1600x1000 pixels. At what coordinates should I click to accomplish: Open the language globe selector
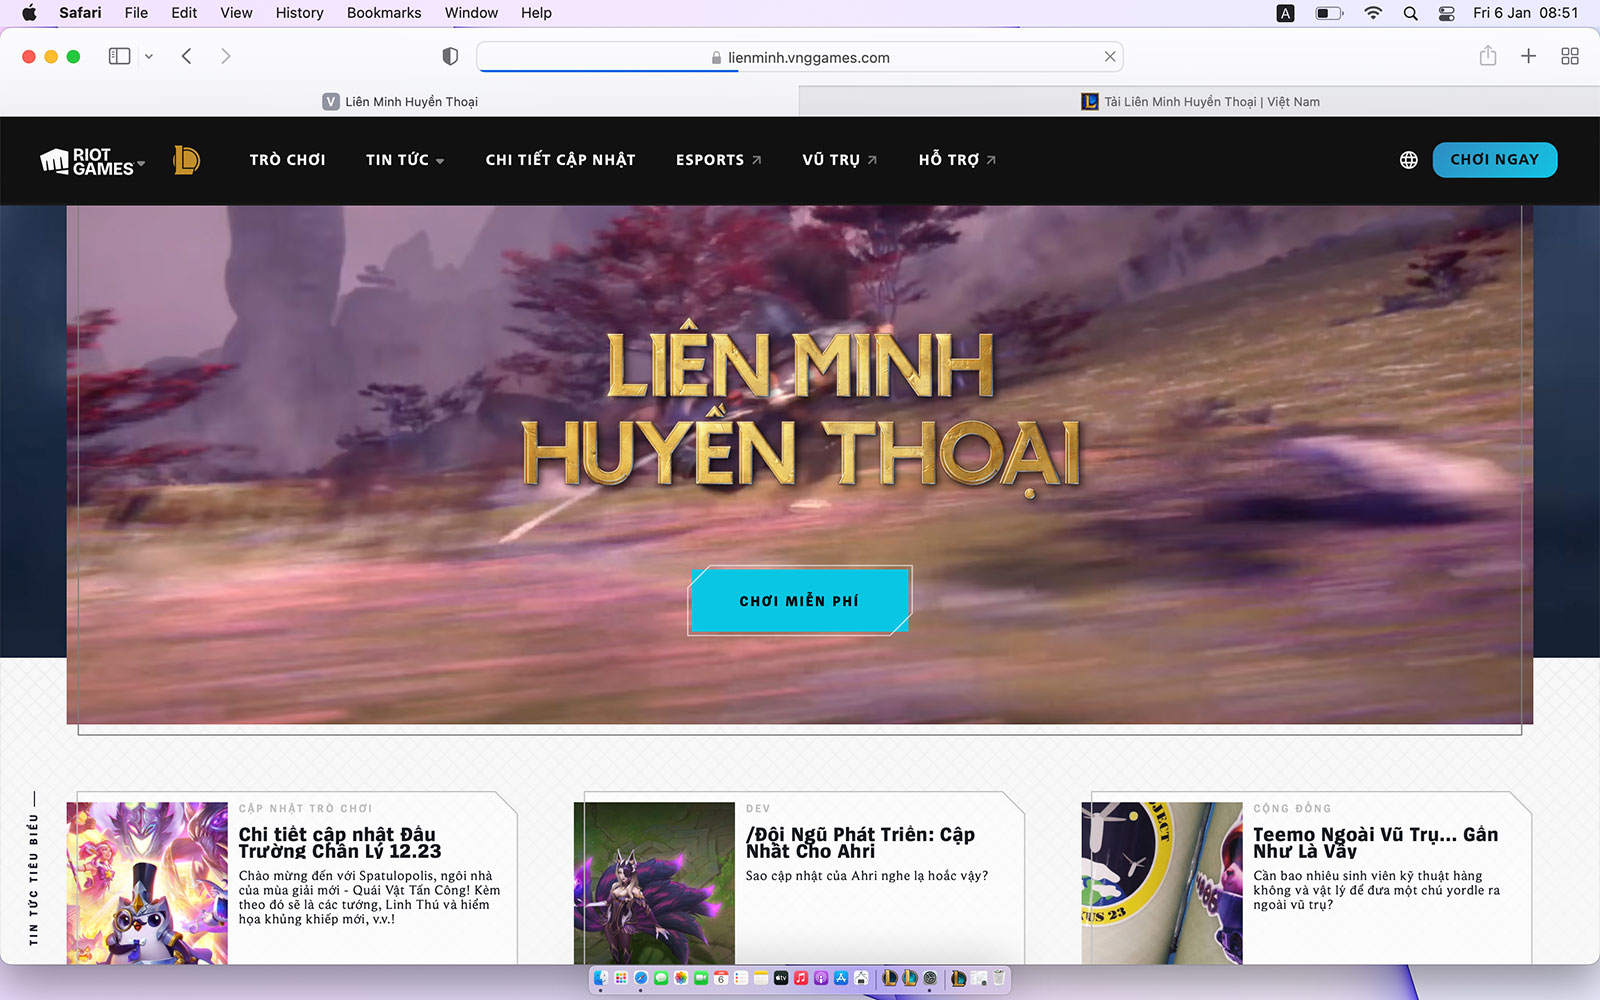(x=1408, y=160)
